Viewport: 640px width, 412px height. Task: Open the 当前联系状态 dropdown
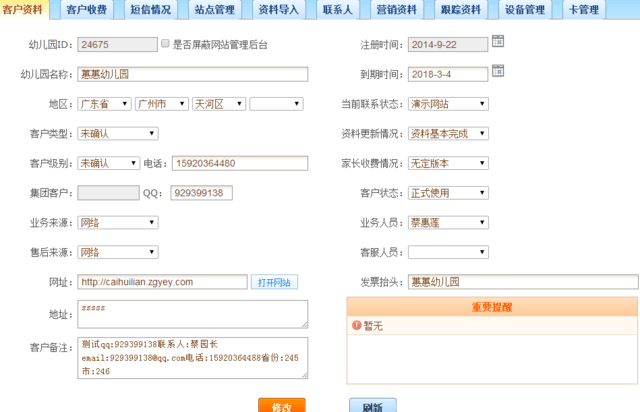[448, 104]
